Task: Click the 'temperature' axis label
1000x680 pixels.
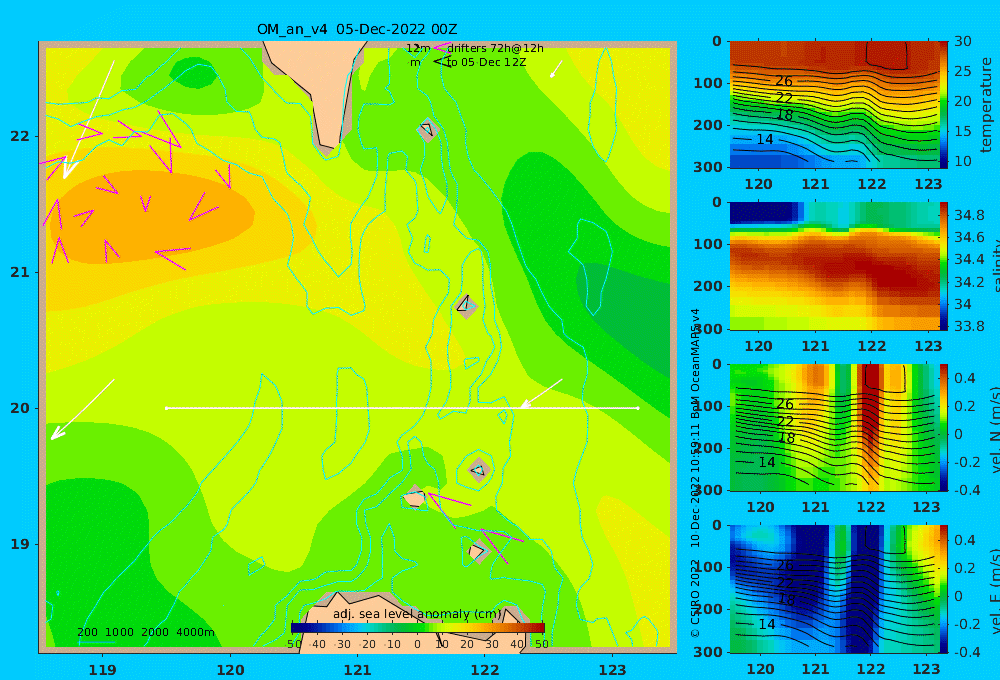Action: tap(986, 105)
